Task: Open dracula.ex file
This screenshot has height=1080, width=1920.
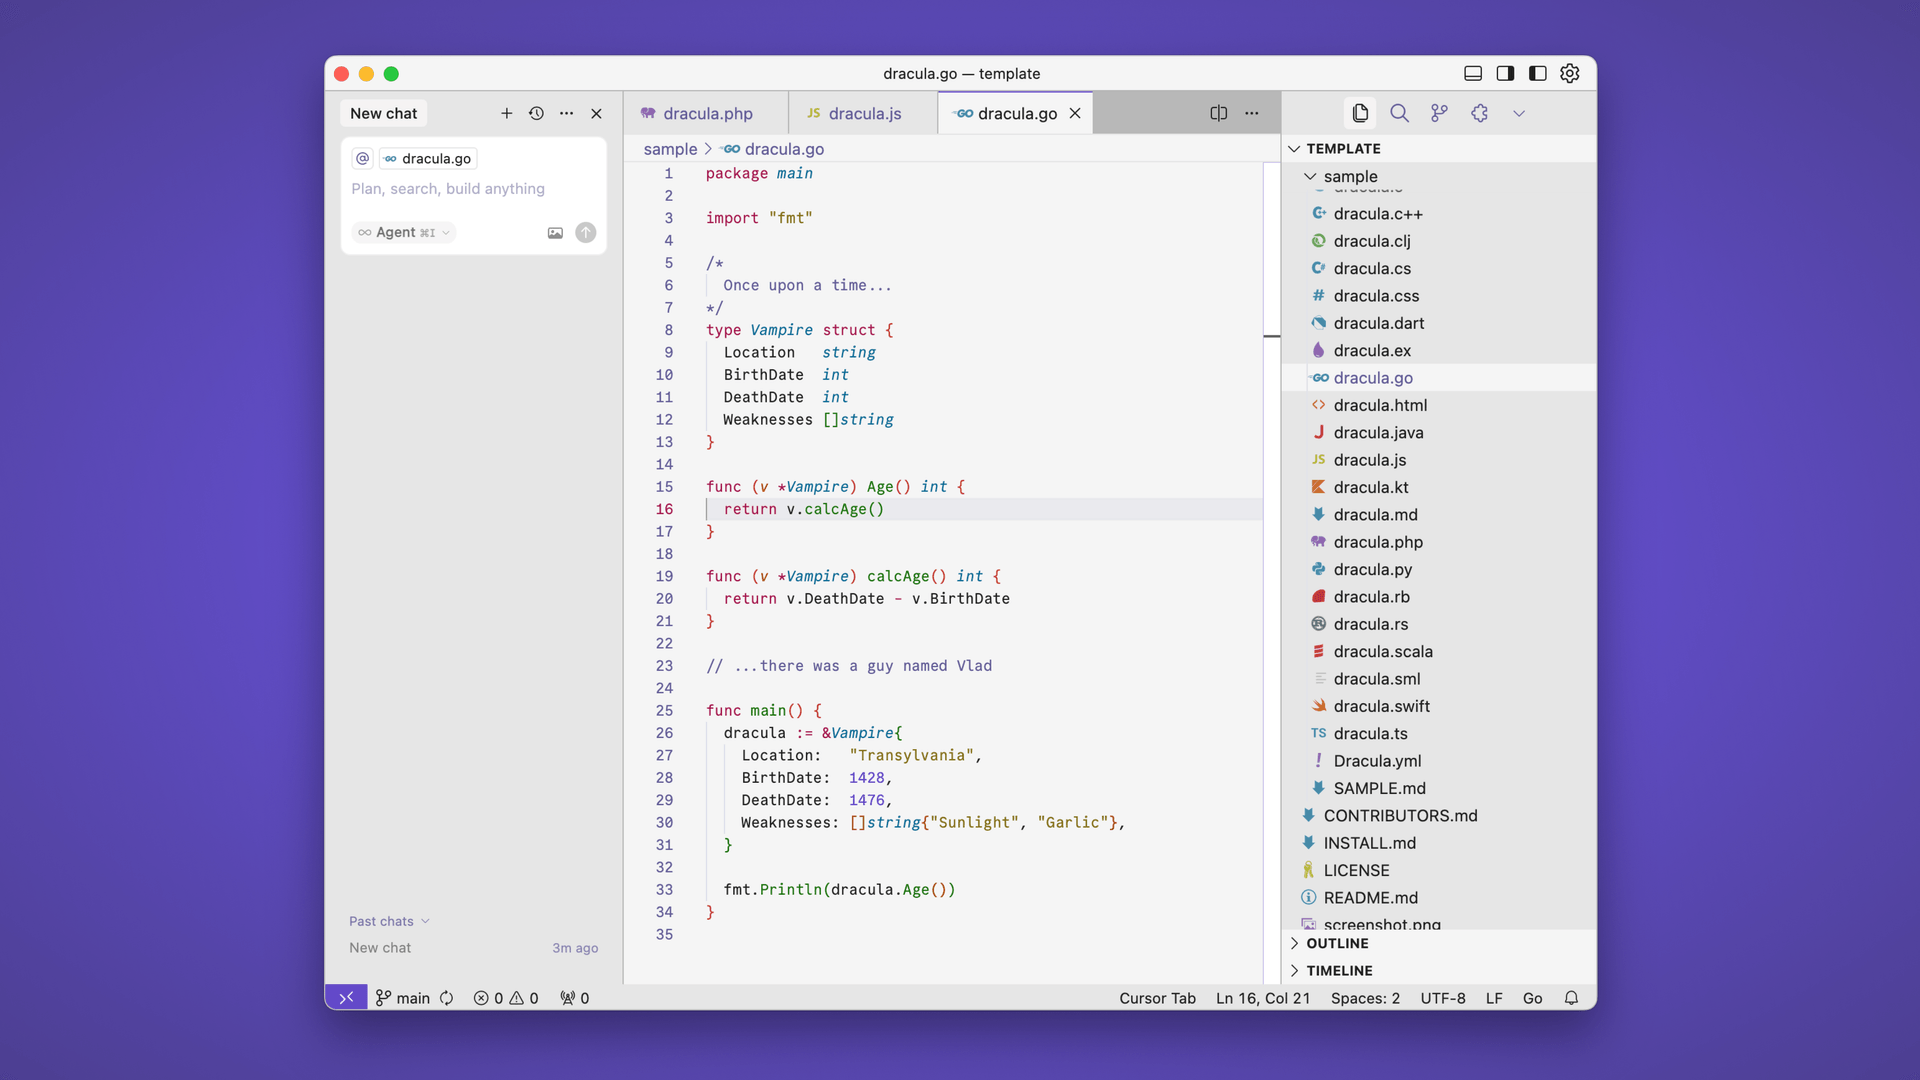Action: [x=1439, y=351]
